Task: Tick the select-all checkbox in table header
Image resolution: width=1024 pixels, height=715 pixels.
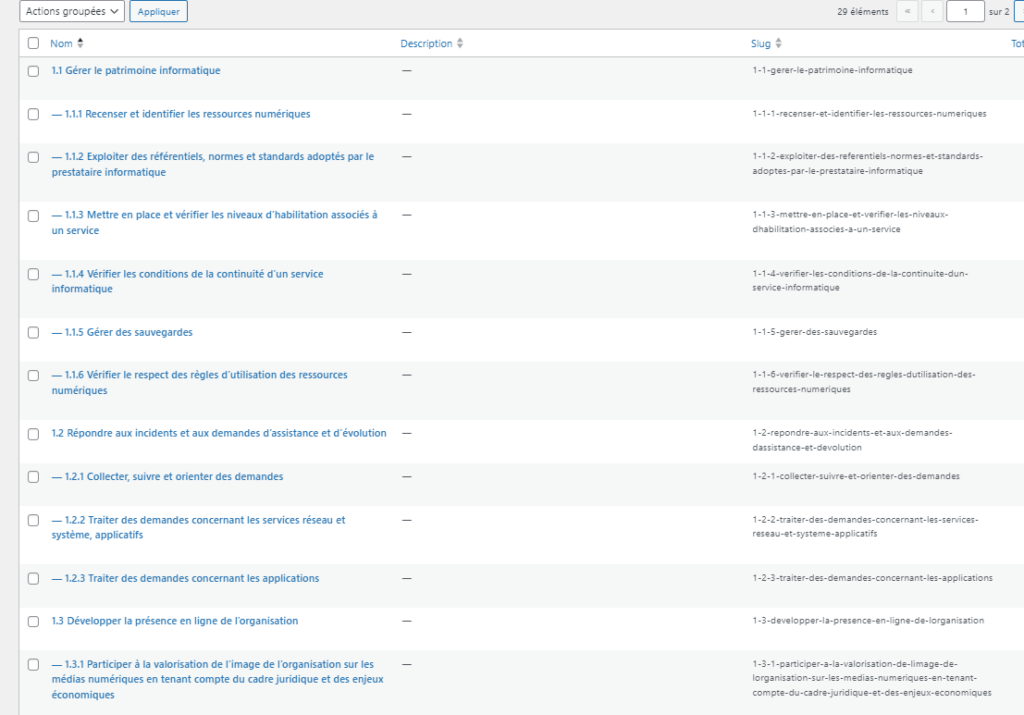Action: (x=33, y=44)
